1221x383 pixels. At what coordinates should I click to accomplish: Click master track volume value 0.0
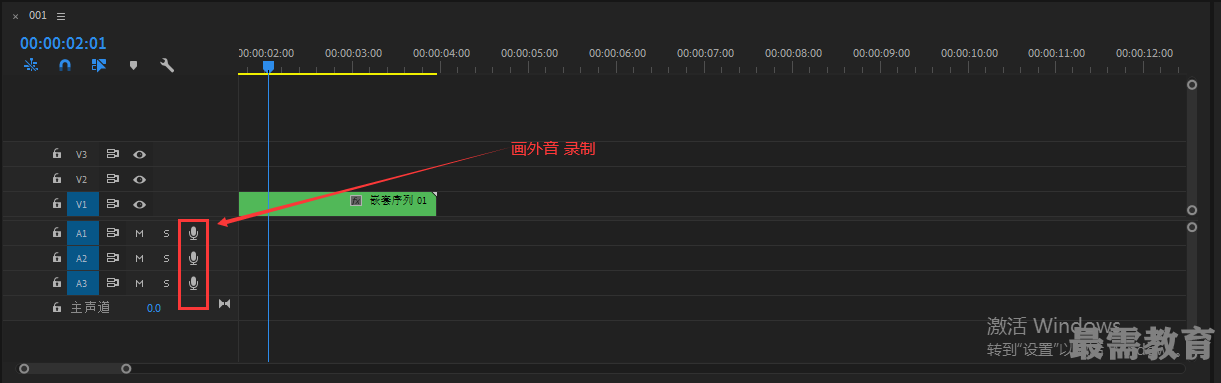coord(153,308)
